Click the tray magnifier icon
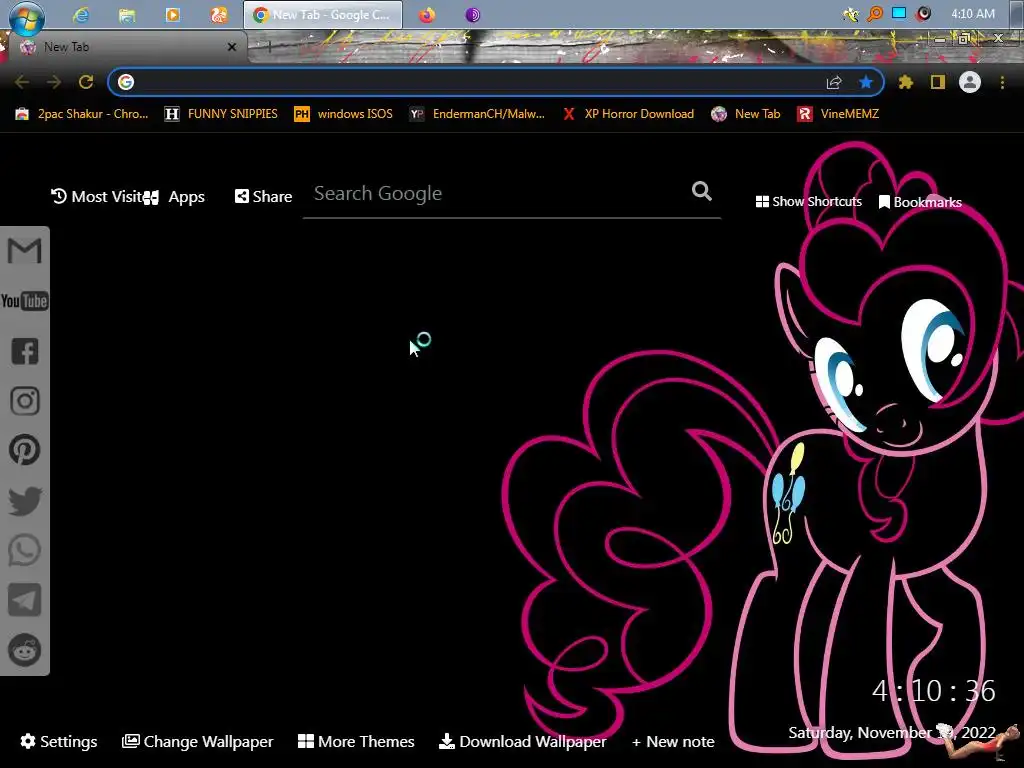The width and height of the screenshot is (1024, 768). tap(874, 14)
